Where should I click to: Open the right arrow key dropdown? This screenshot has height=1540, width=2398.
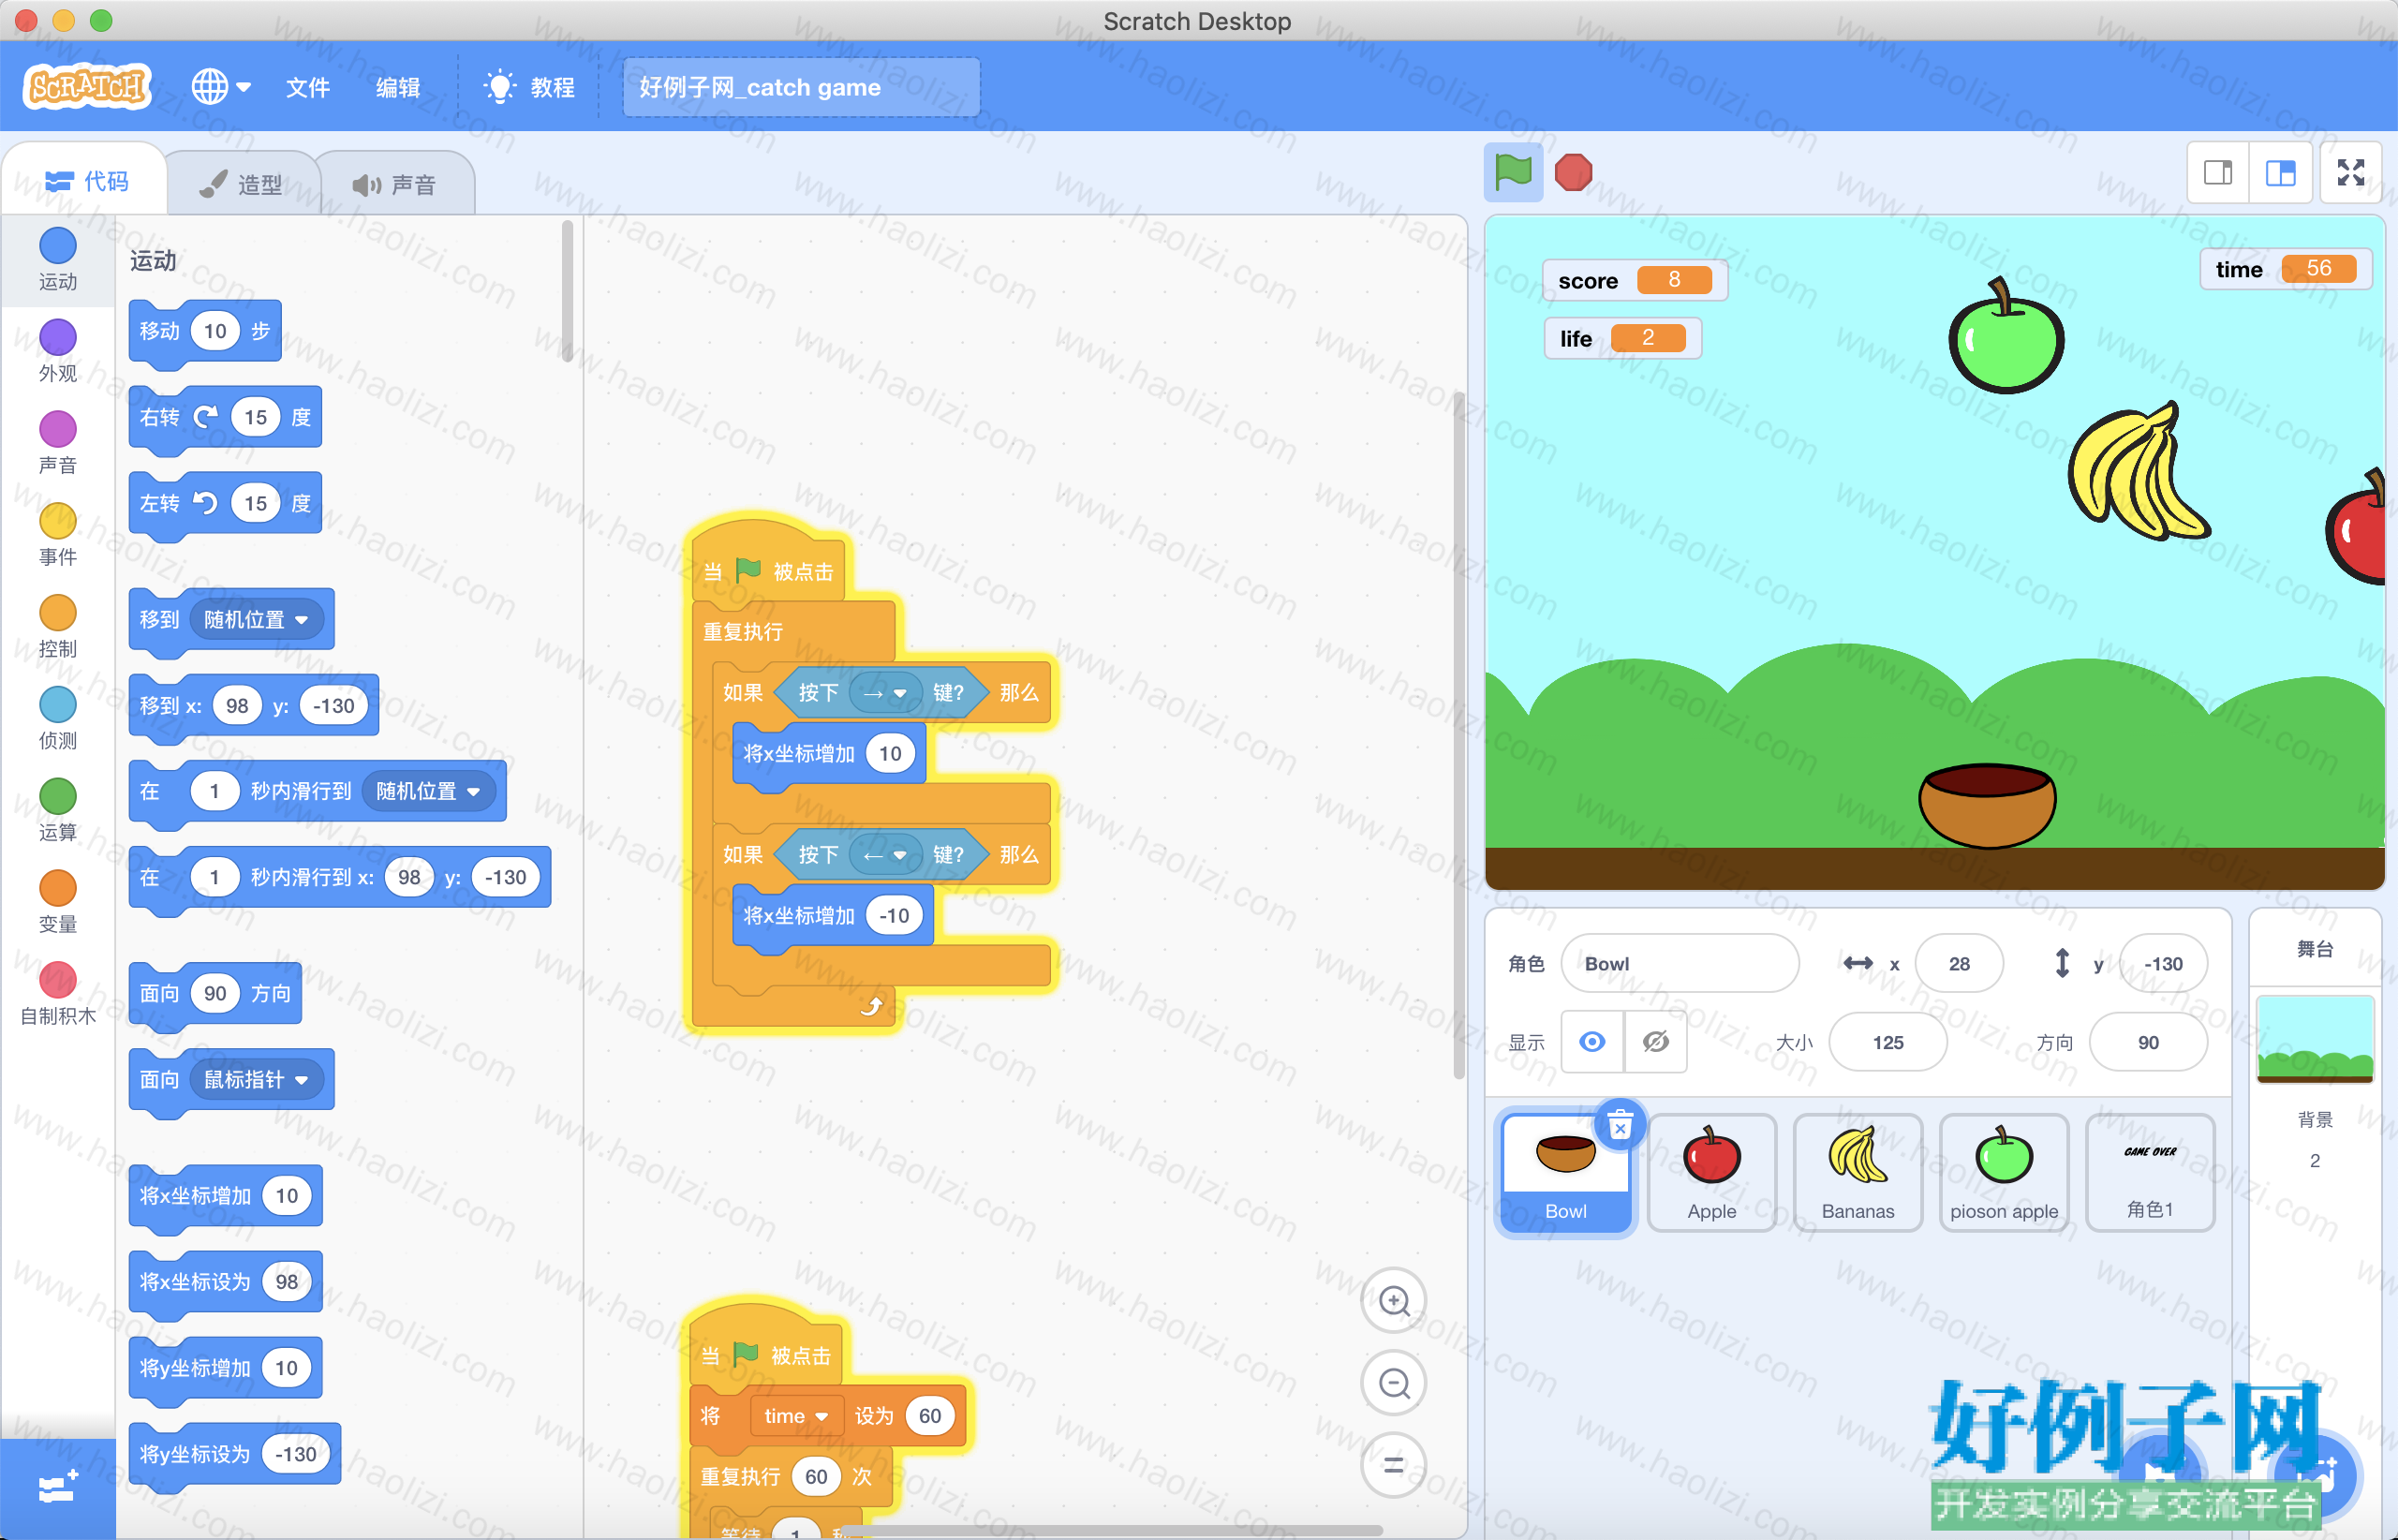884,693
